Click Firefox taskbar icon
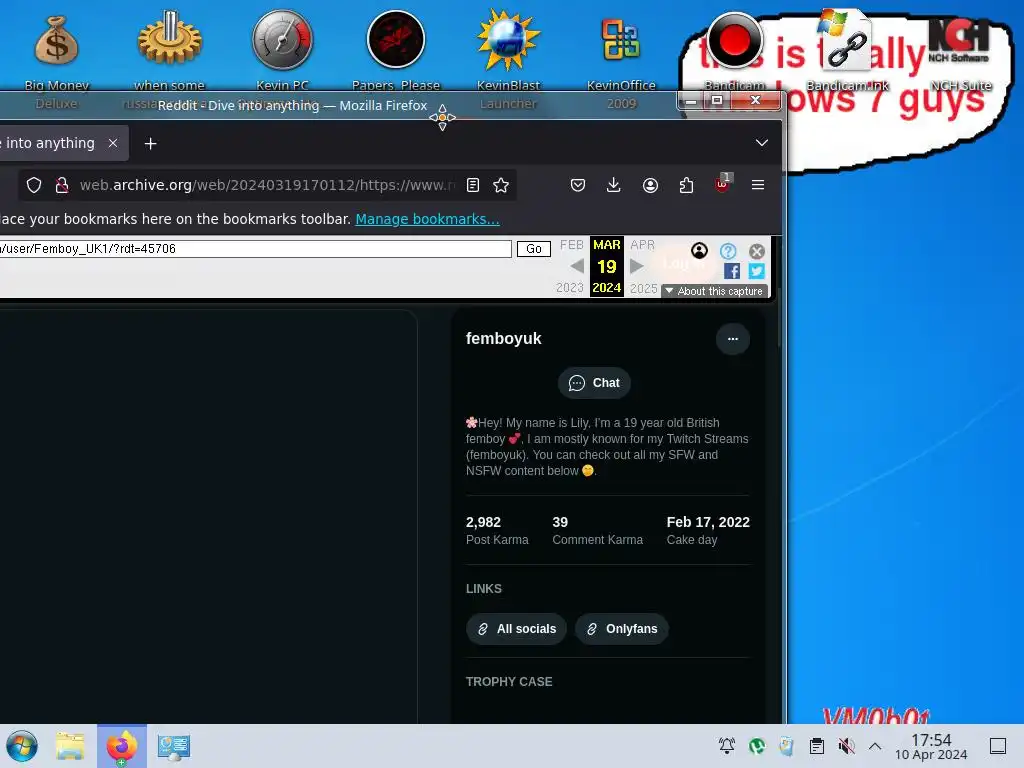Image resolution: width=1024 pixels, height=768 pixels. 122,746
